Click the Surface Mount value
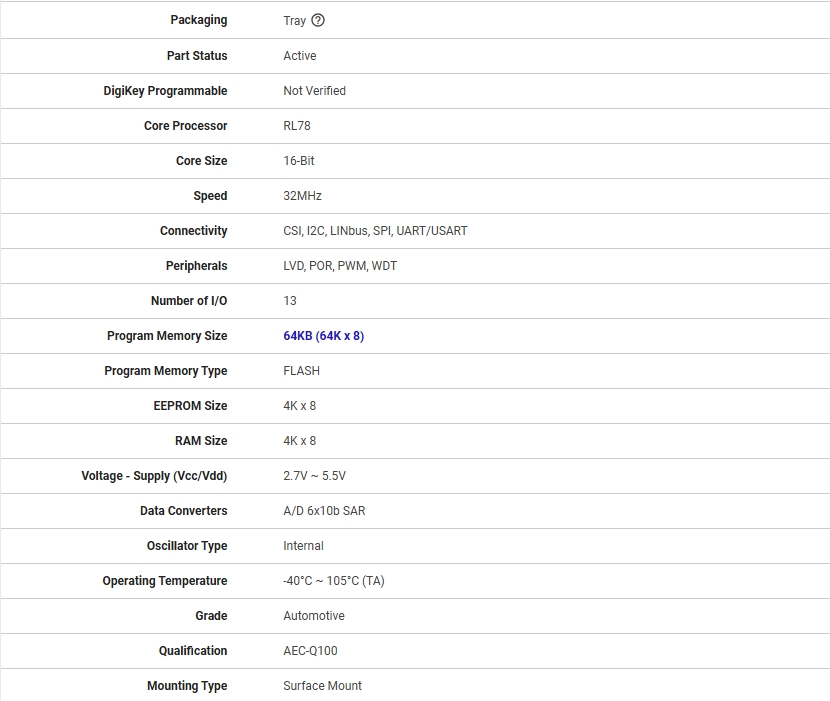The image size is (830, 701). (x=322, y=686)
